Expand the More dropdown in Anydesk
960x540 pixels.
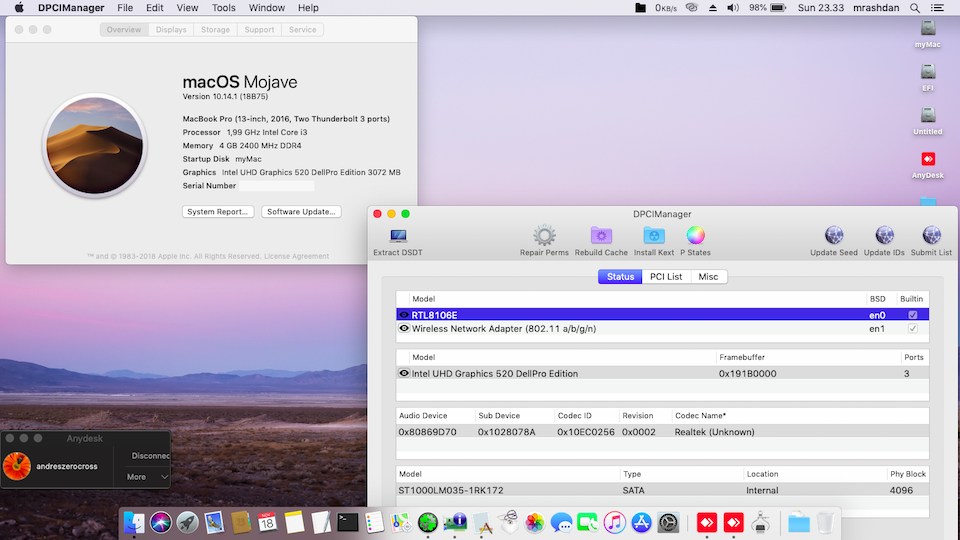pyautogui.click(x=146, y=477)
